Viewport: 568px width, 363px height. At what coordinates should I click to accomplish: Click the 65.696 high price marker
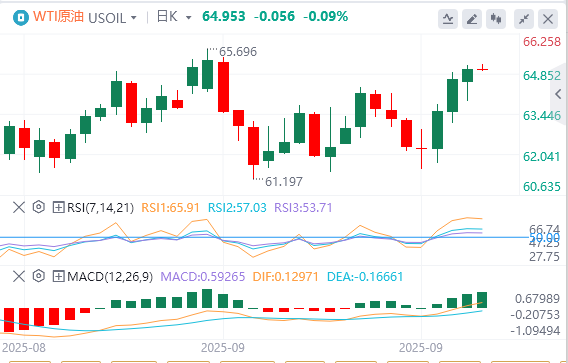(x=238, y=52)
